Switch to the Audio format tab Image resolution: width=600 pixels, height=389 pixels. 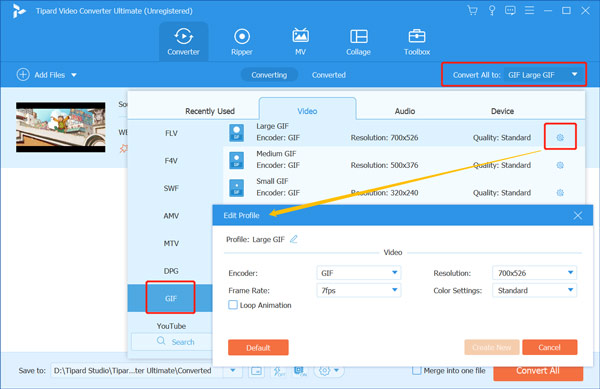tap(405, 111)
